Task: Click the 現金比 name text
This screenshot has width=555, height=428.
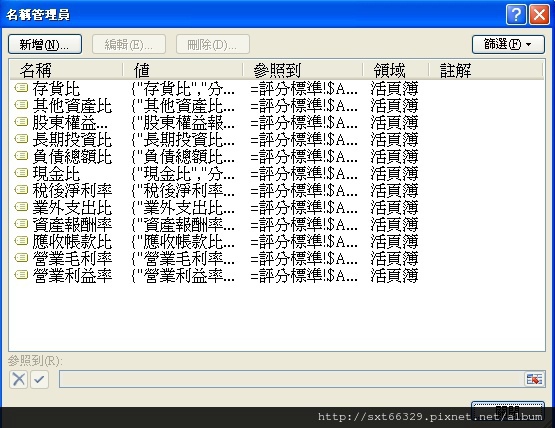Action: (56, 173)
